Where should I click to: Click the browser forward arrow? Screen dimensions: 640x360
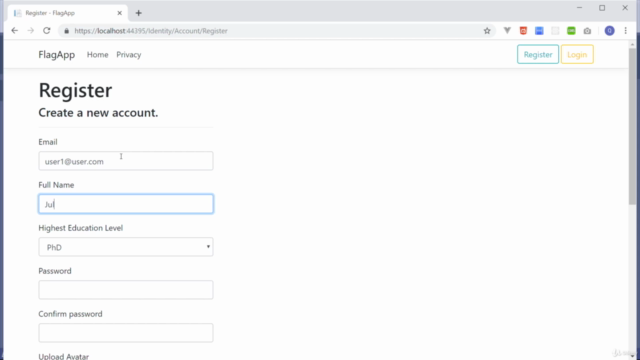(x=31, y=31)
